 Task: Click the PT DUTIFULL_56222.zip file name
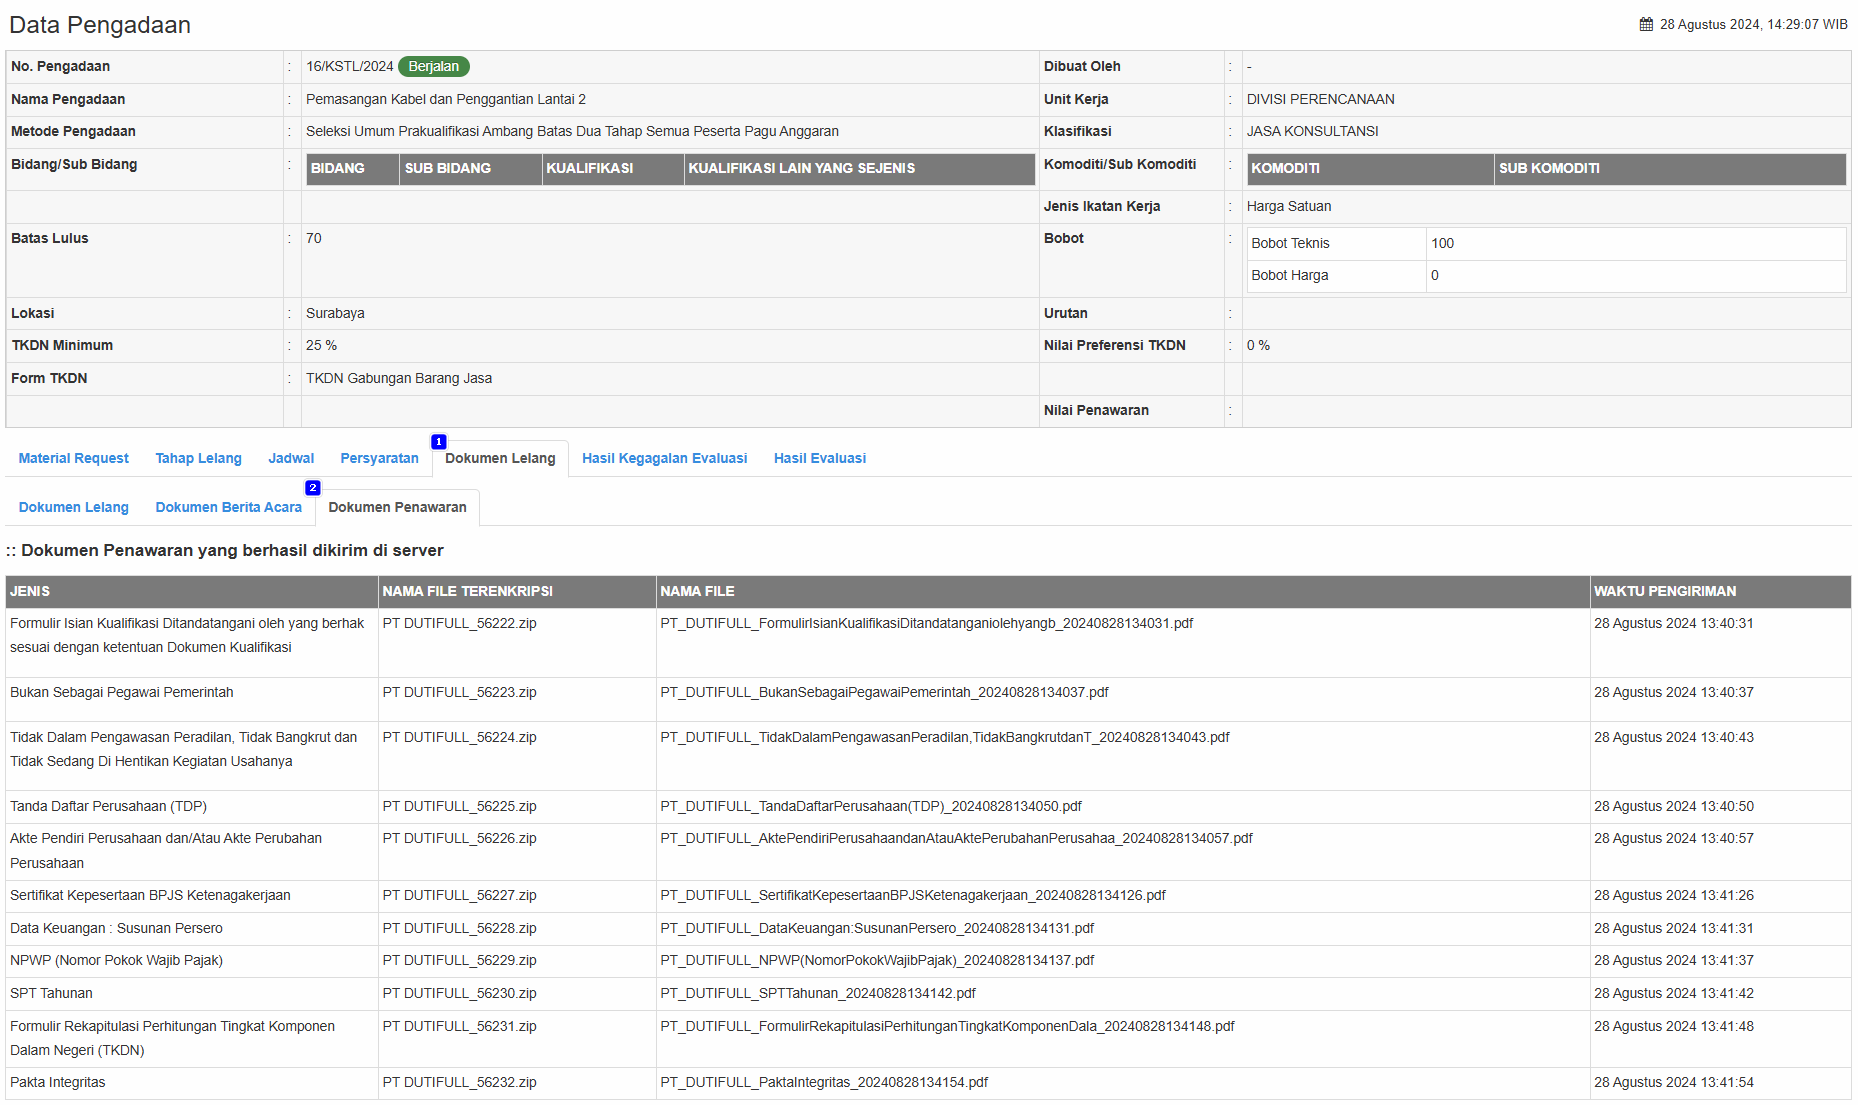459,624
